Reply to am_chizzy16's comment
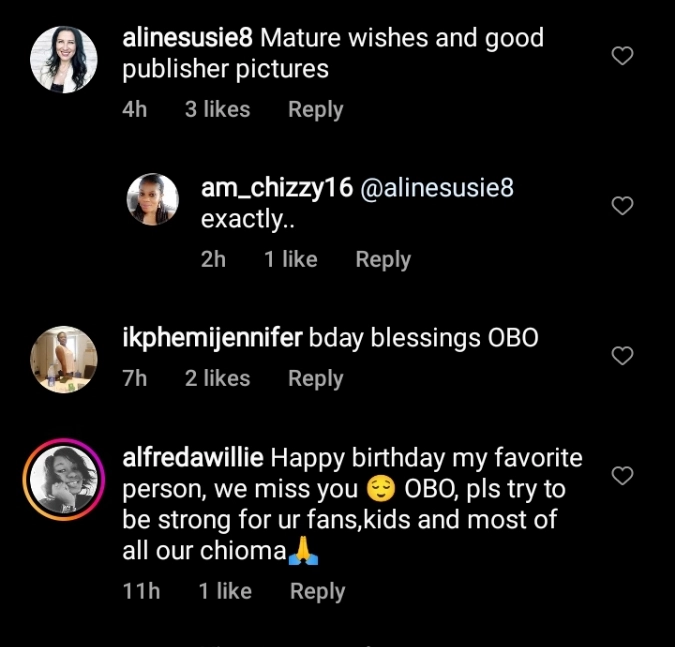The height and width of the screenshot is (647, 675). click(383, 260)
